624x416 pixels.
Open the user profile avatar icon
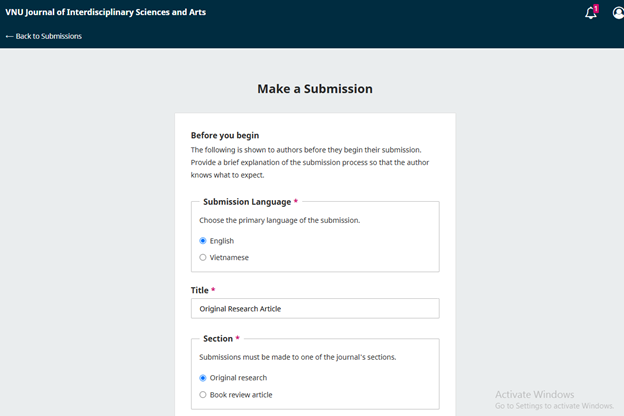pyautogui.click(x=618, y=13)
